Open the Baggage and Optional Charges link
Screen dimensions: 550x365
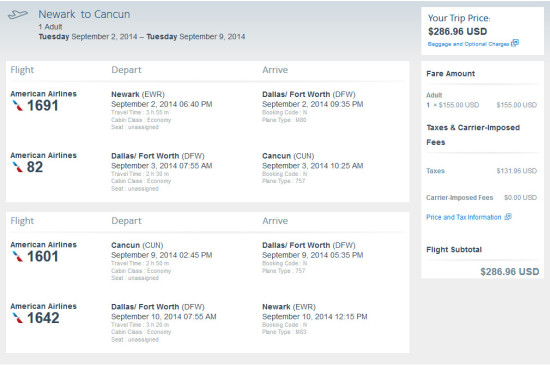(468, 44)
